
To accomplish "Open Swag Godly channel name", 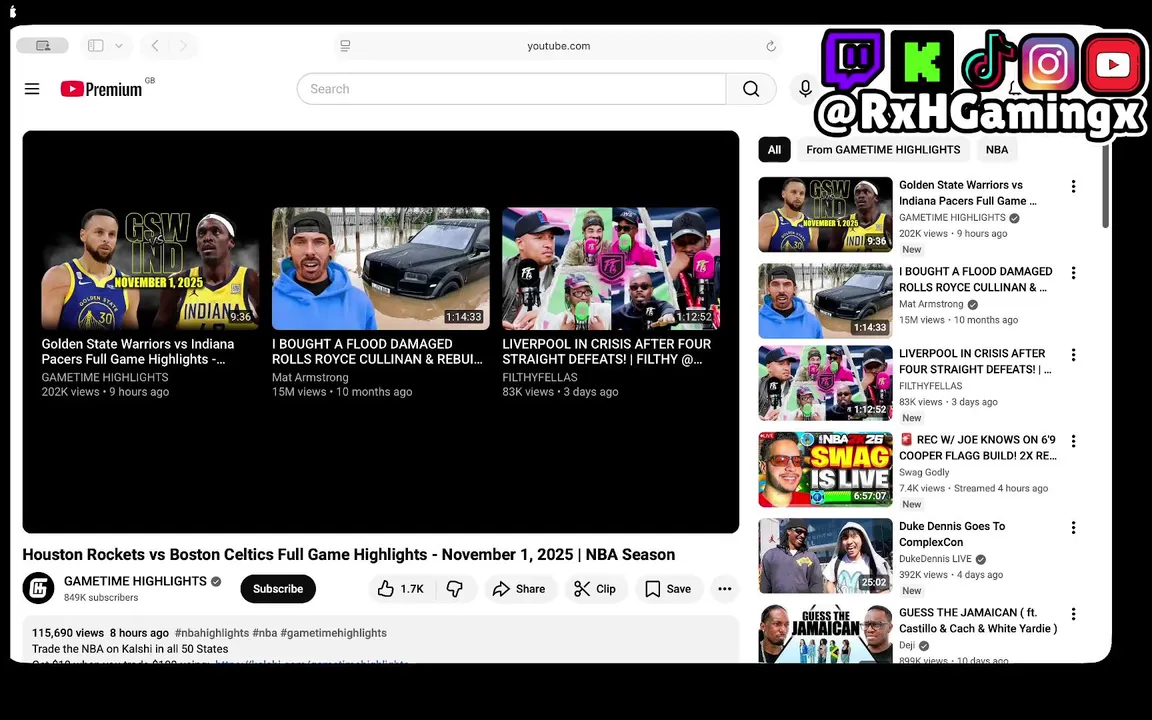I will click(924, 472).
